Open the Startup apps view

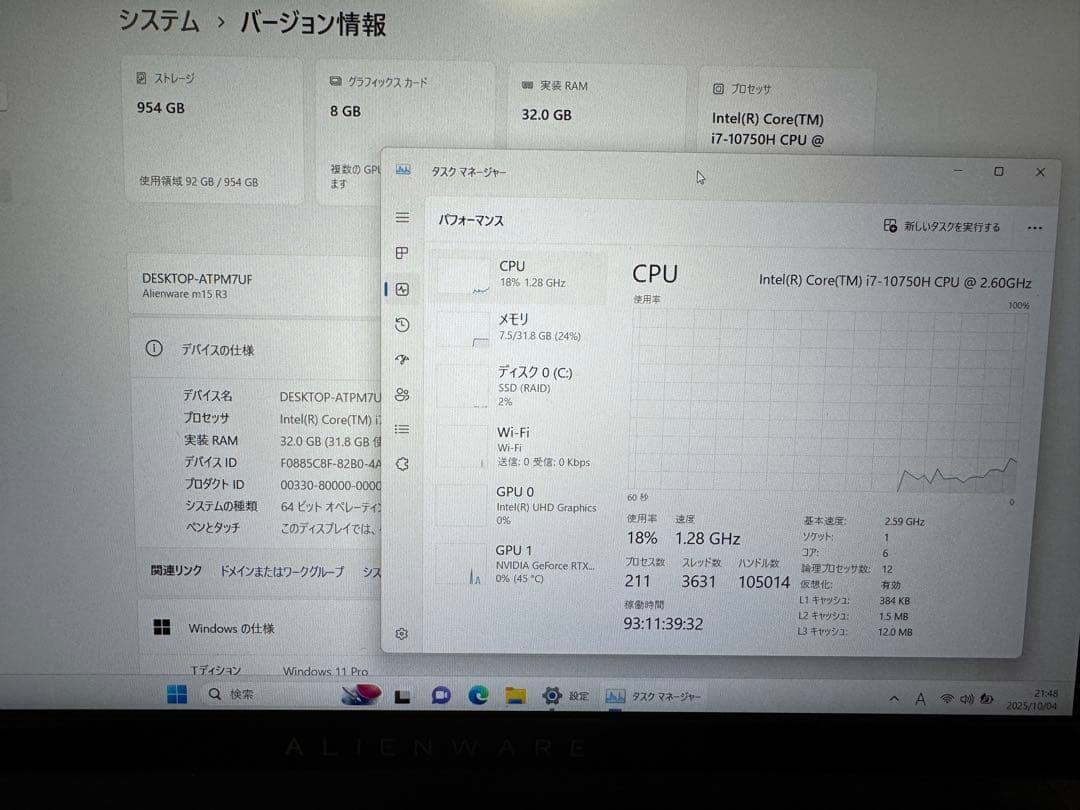402,359
